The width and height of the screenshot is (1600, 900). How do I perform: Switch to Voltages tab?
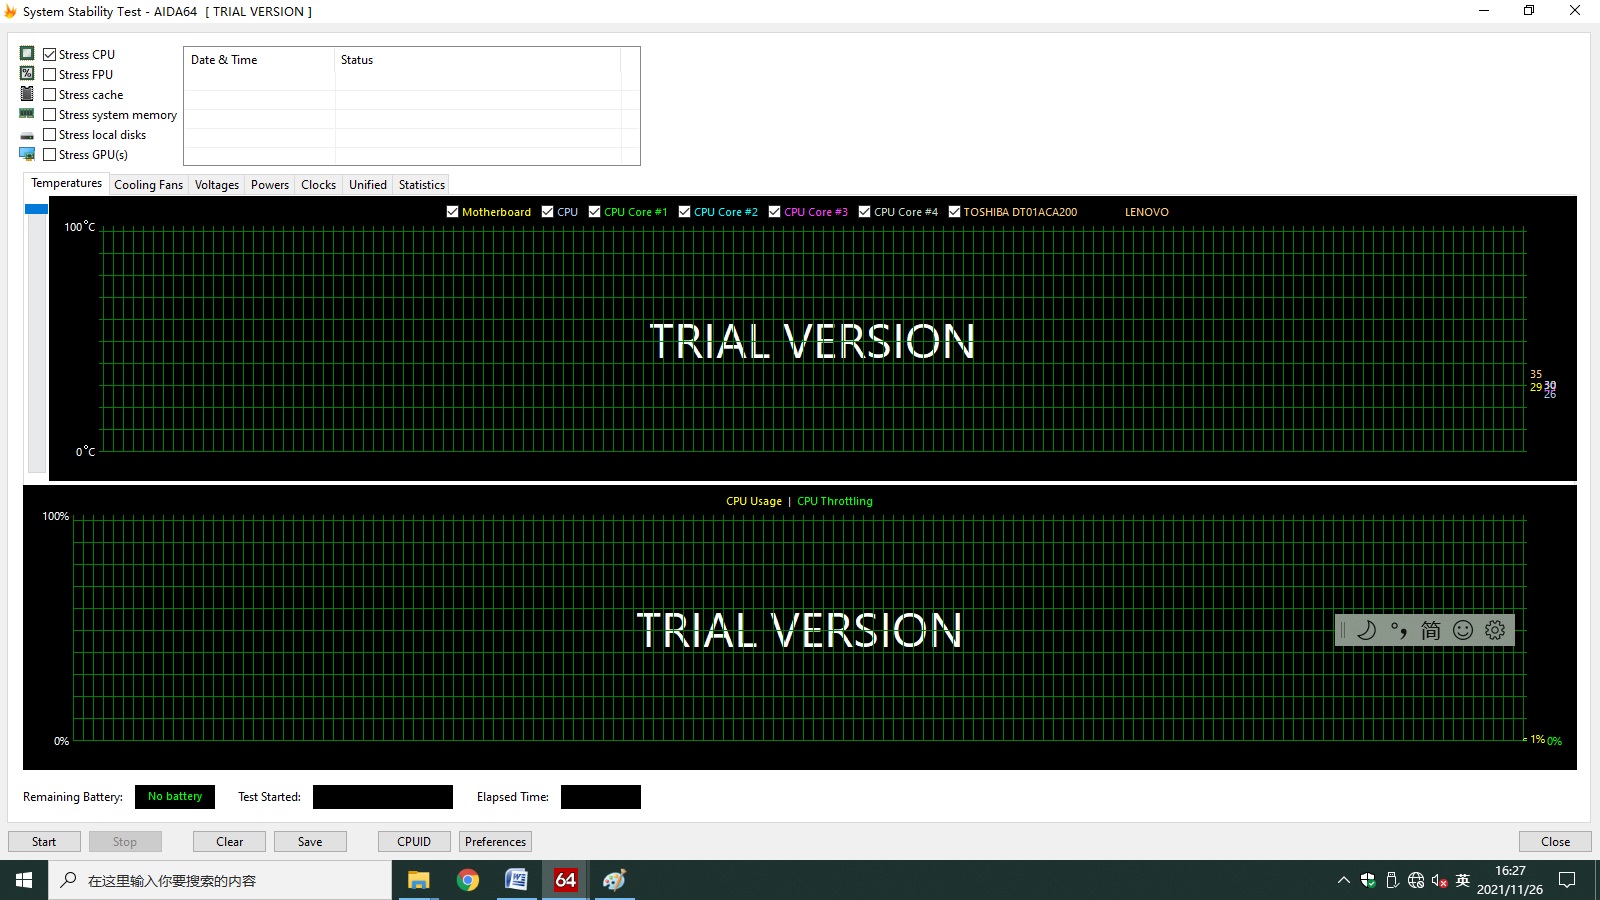click(x=217, y=184)
